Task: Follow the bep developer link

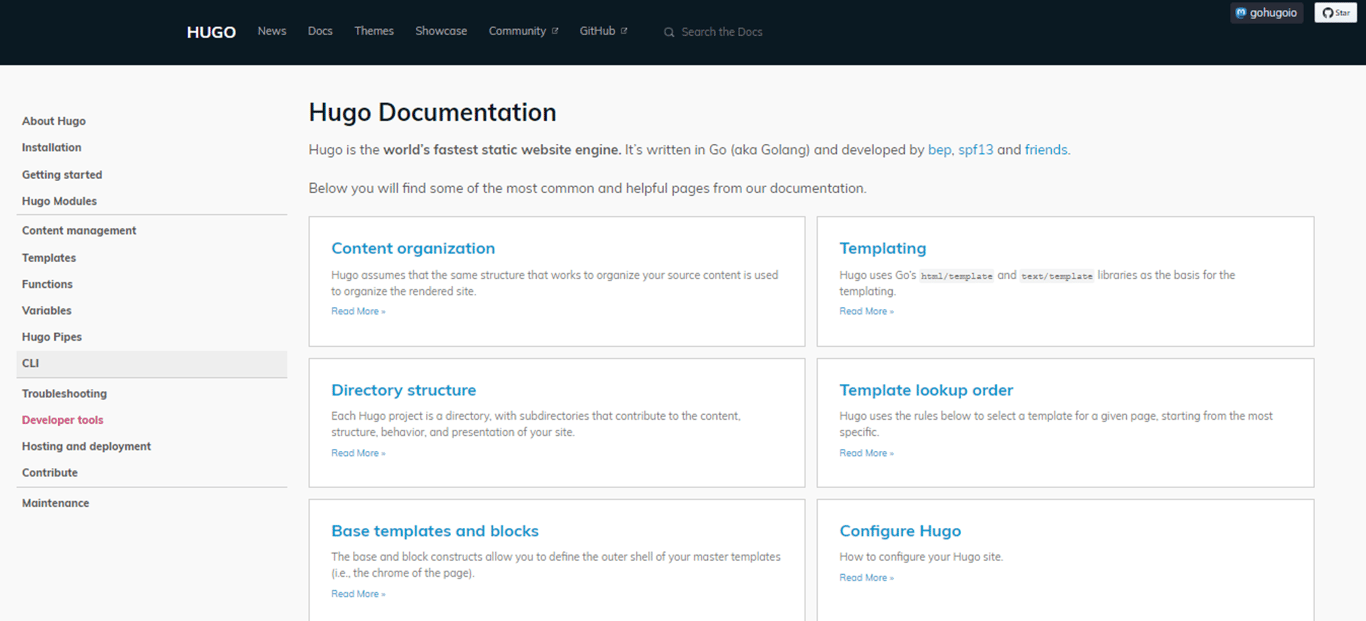Action: coord(940,150)
